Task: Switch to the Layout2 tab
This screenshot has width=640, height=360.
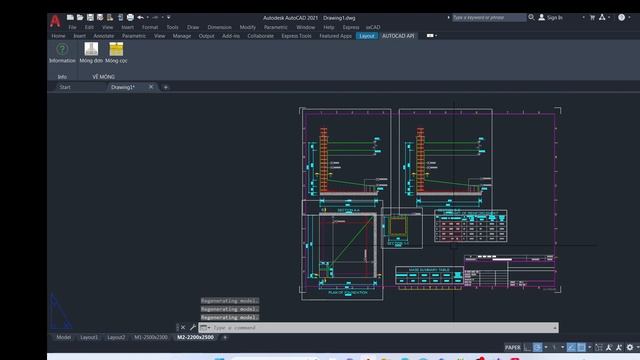Action: click(x=116, y=337)
